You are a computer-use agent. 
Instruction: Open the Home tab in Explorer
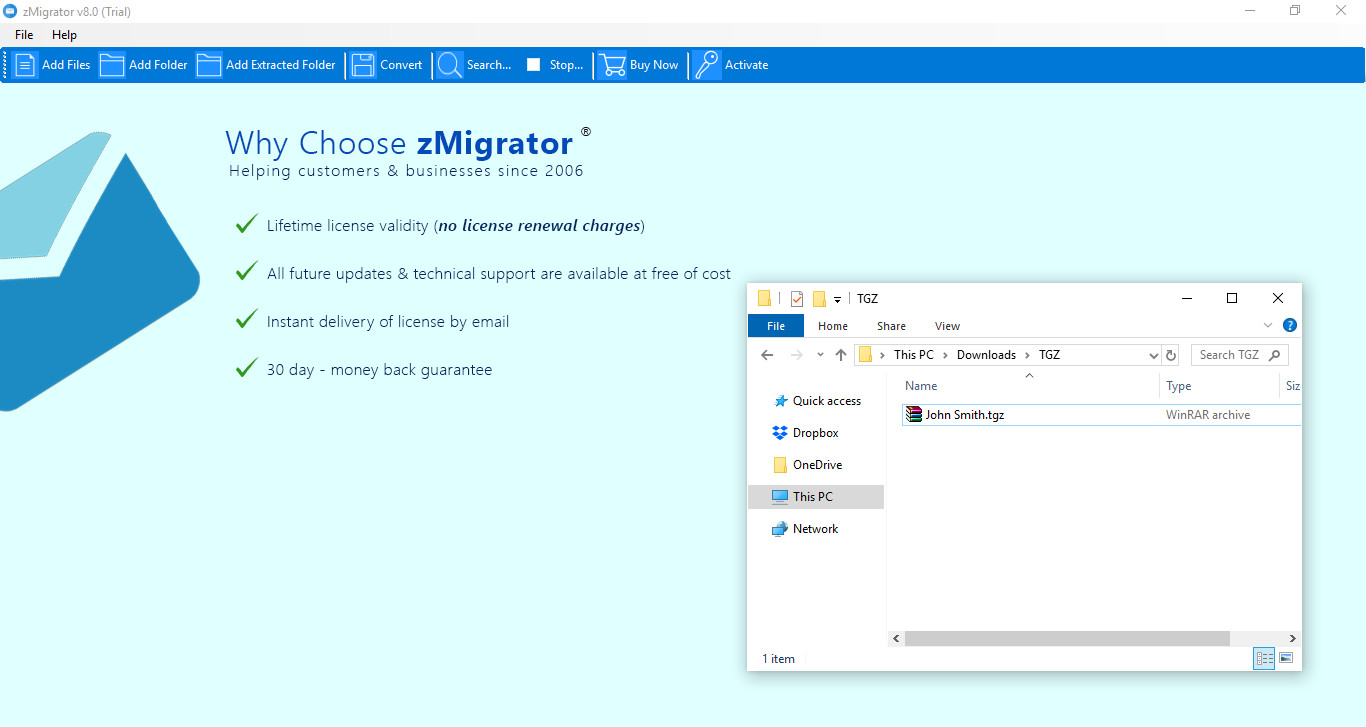pos(833,326)
